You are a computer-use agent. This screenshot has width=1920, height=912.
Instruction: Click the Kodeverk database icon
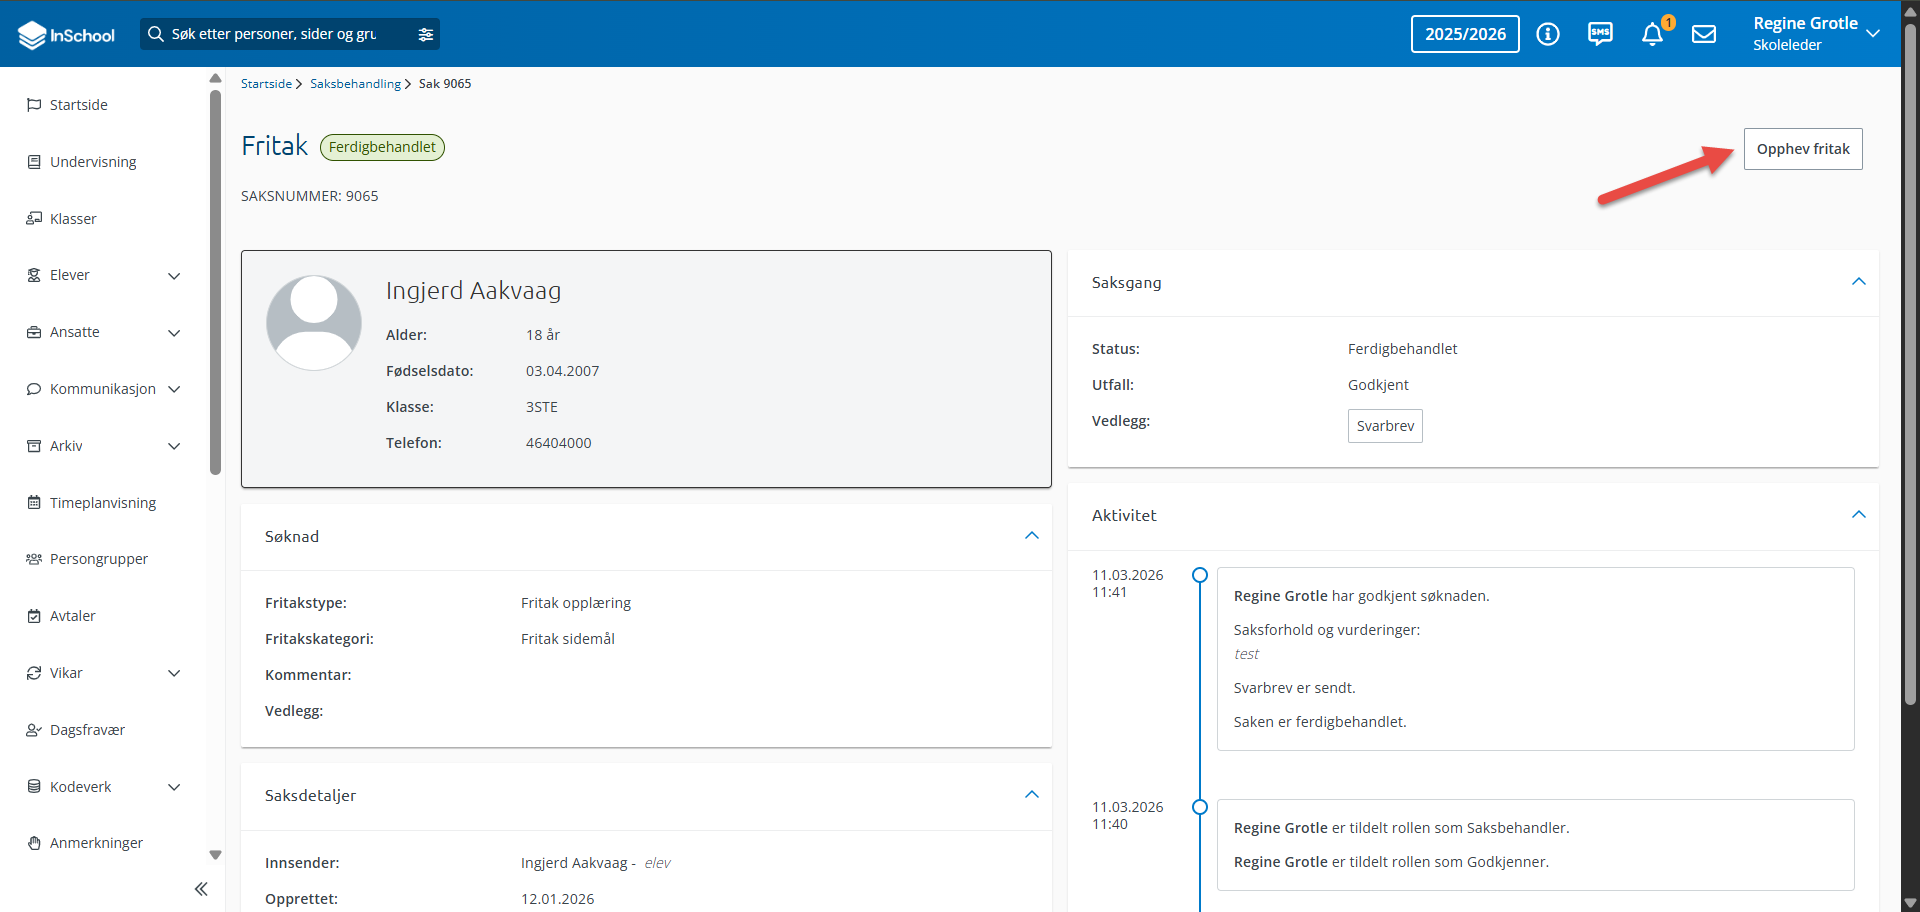34,787
